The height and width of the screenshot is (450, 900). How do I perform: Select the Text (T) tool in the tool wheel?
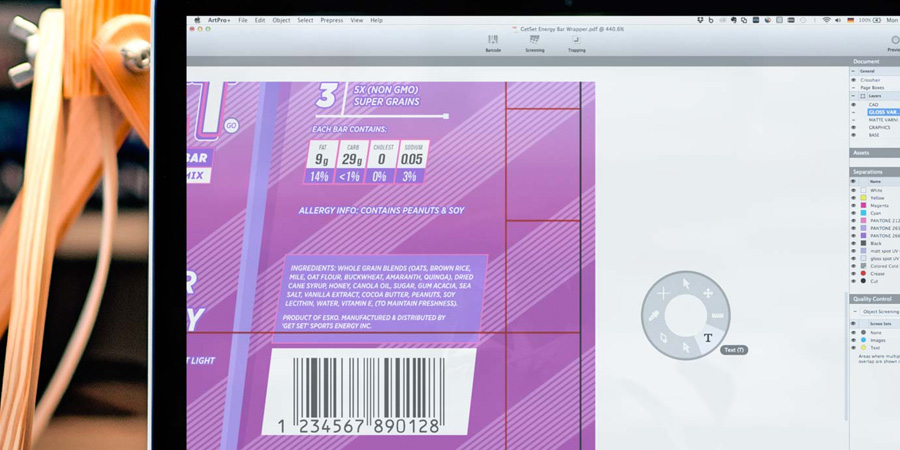click(708, 338)
